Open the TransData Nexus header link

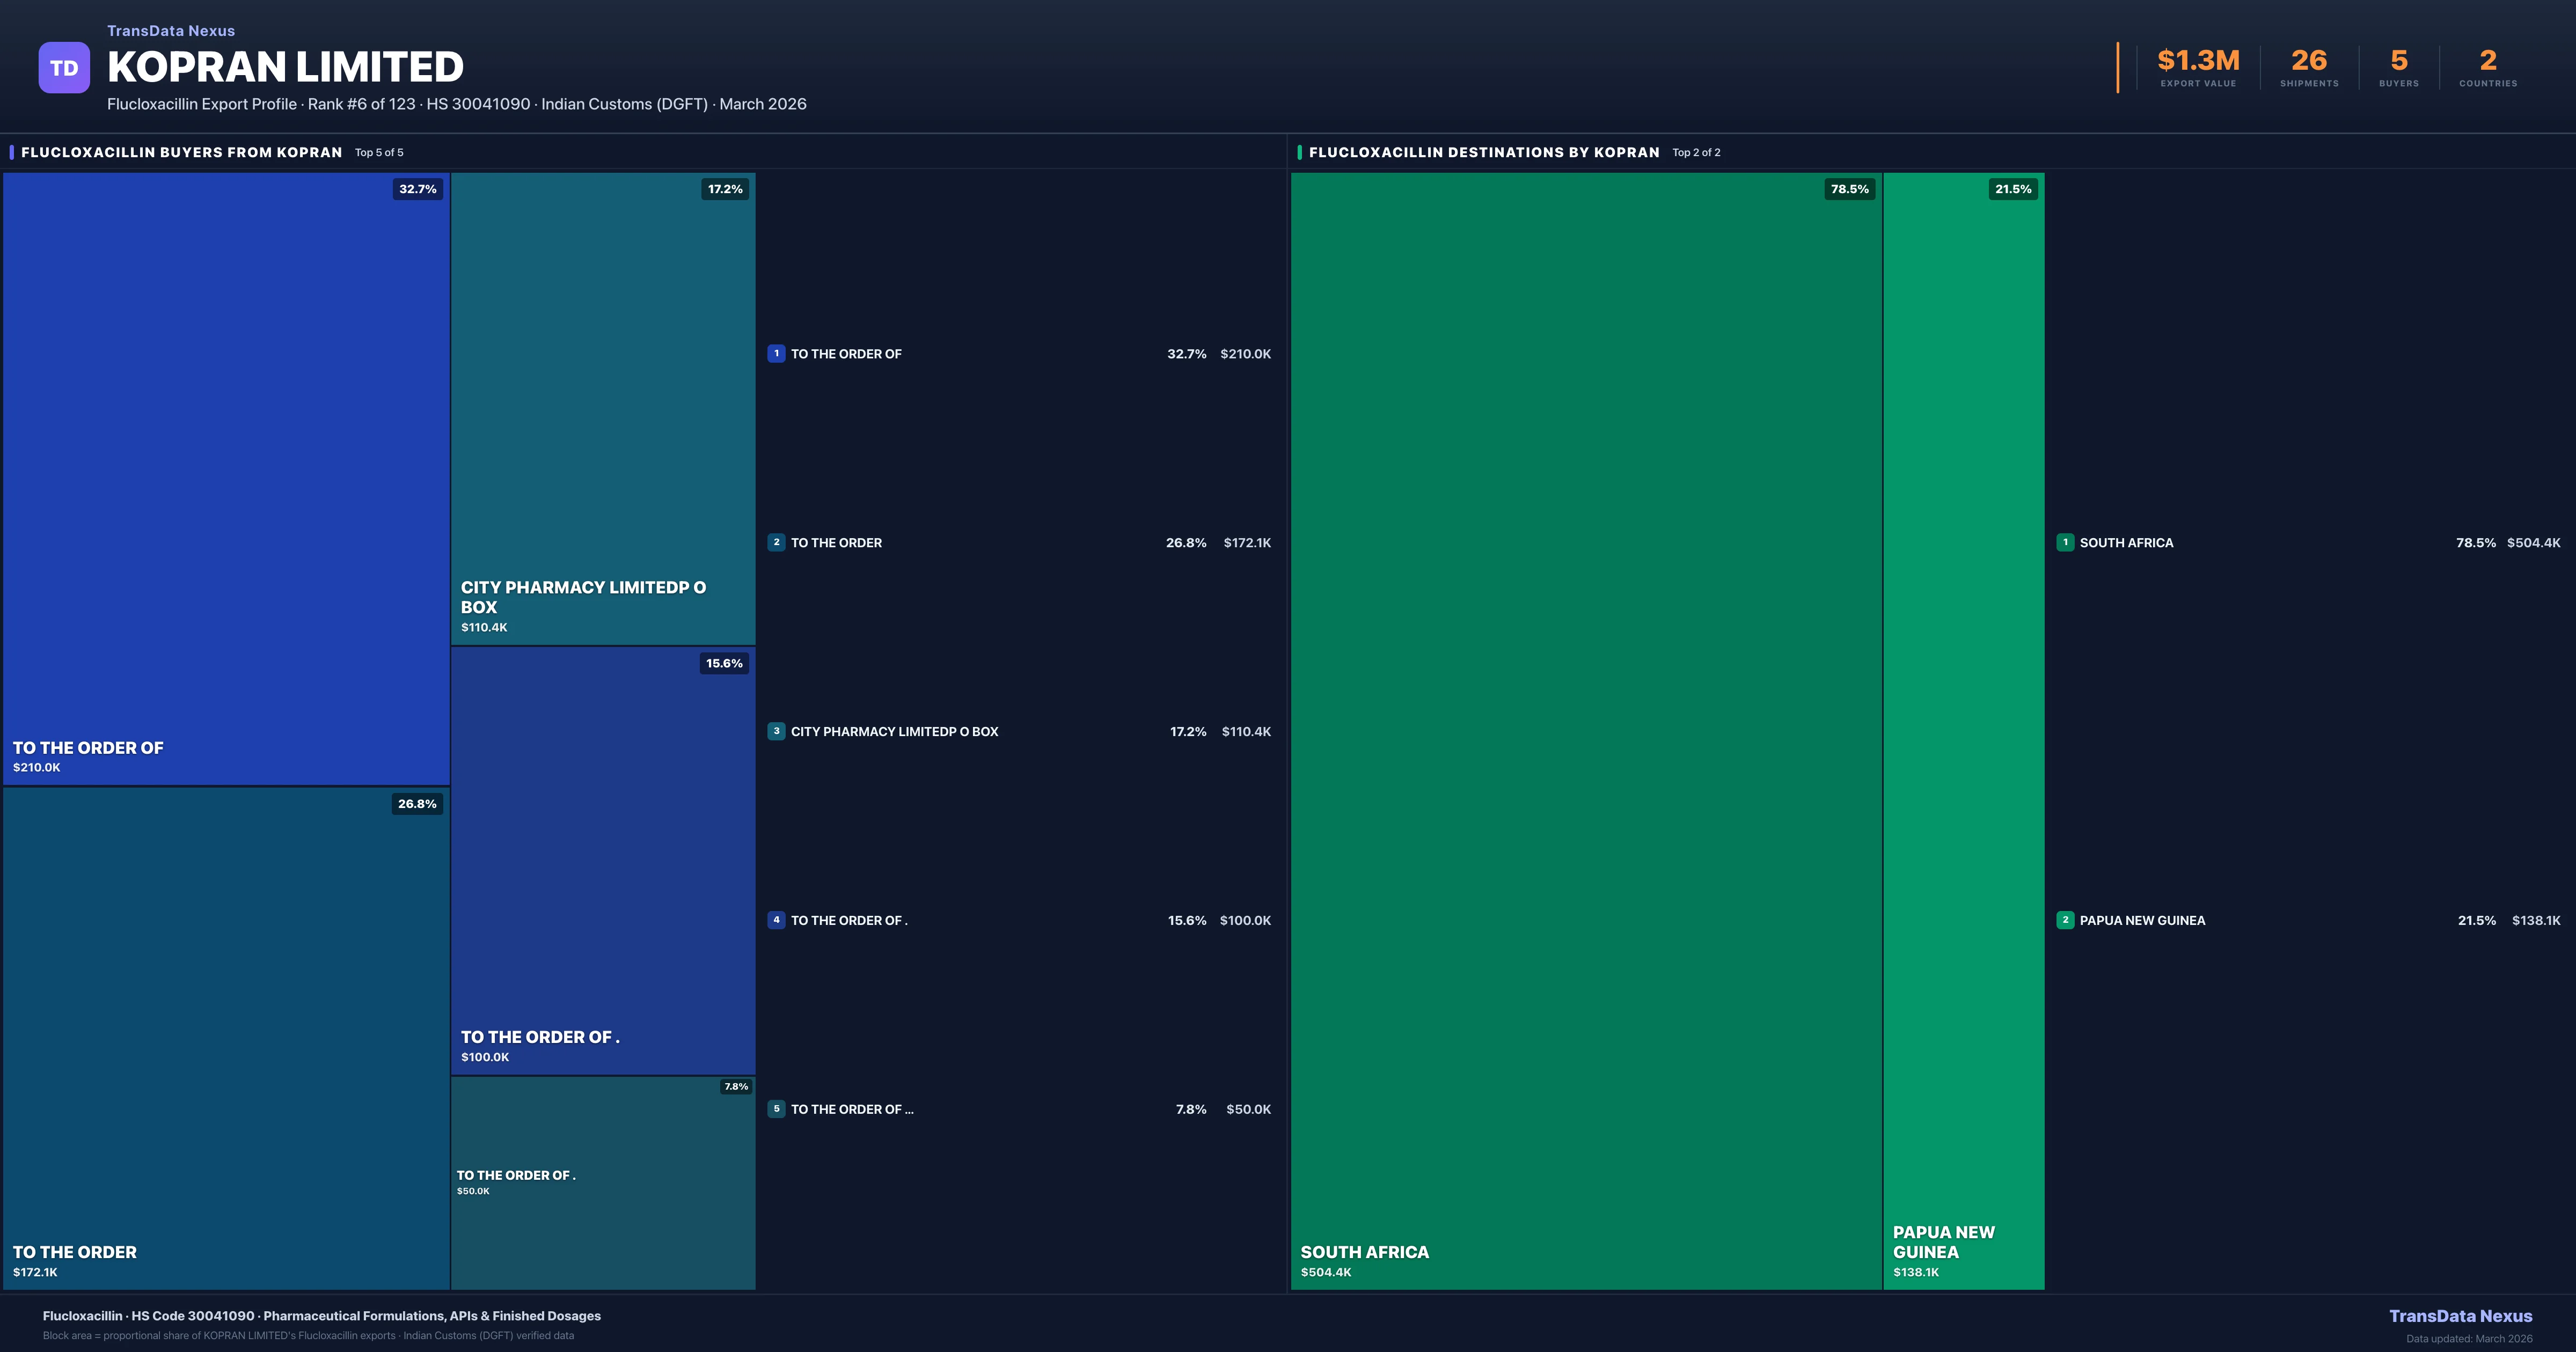coord(171,31)
